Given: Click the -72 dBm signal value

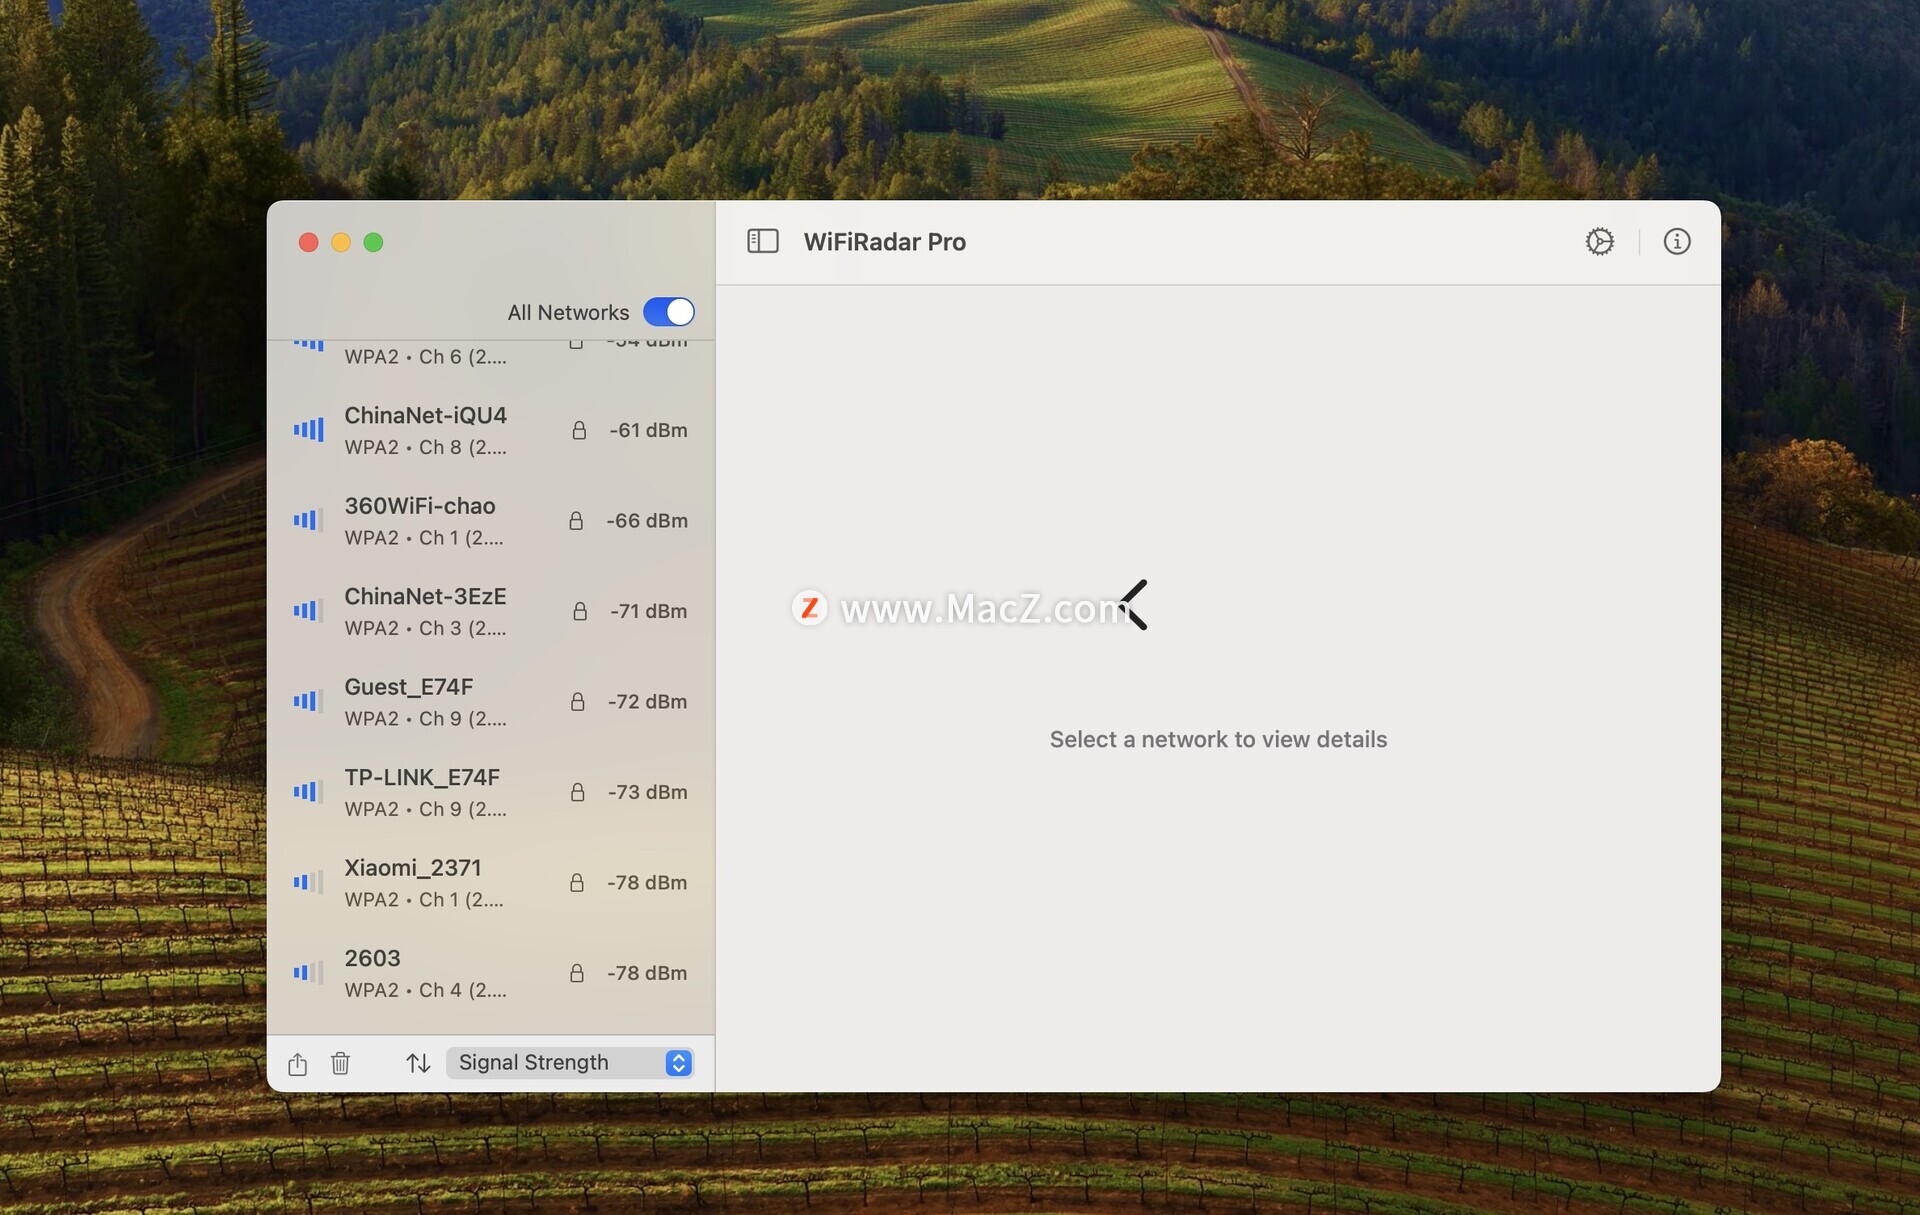Looking at the screenshot, I should pos(647,701).
